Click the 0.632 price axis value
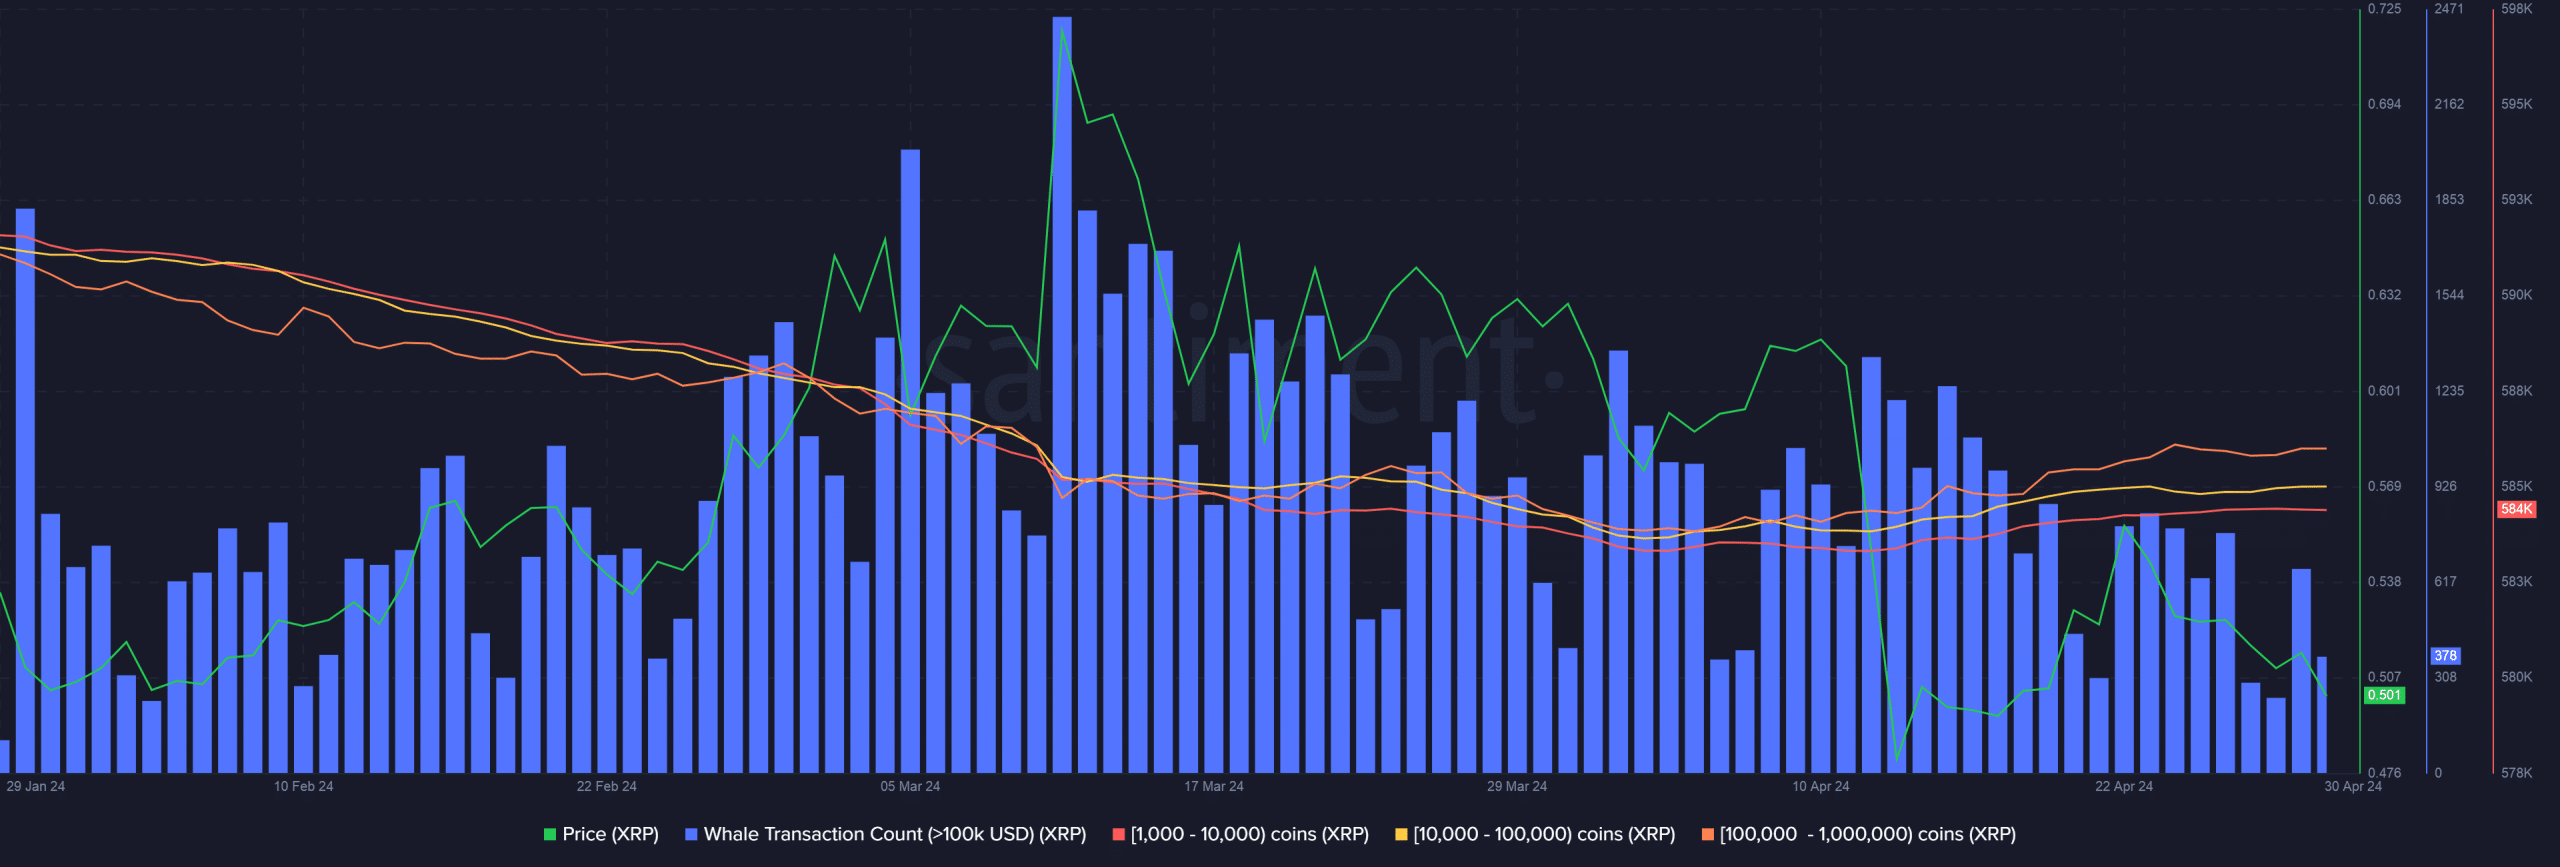 (x=2384, y=295)
